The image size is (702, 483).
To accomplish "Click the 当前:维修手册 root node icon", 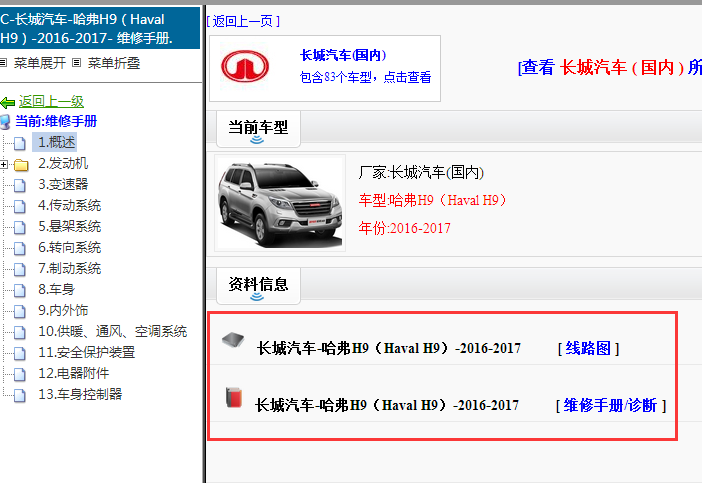I will (x=5, y=122).
